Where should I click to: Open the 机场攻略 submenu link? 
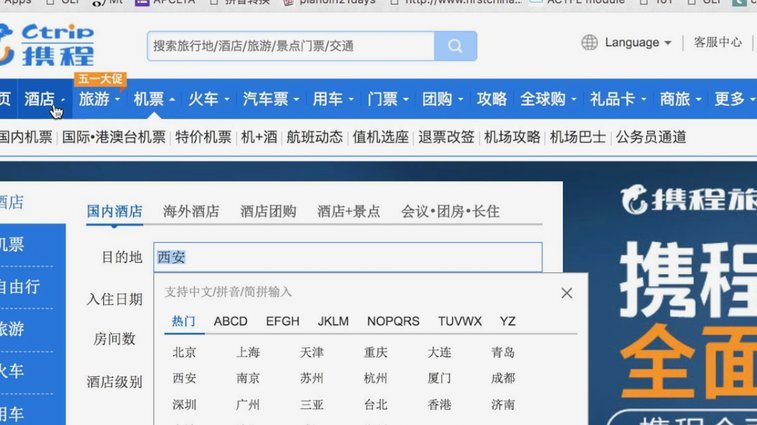tap(512, 137)
